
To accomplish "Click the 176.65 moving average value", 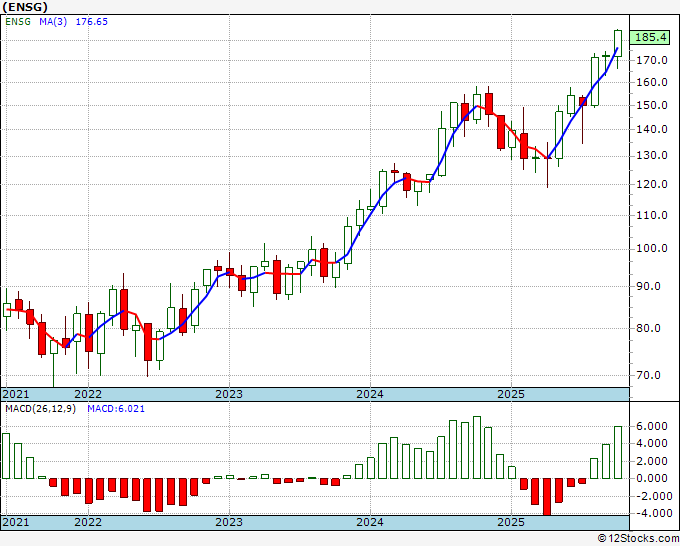I will [92, 22].
